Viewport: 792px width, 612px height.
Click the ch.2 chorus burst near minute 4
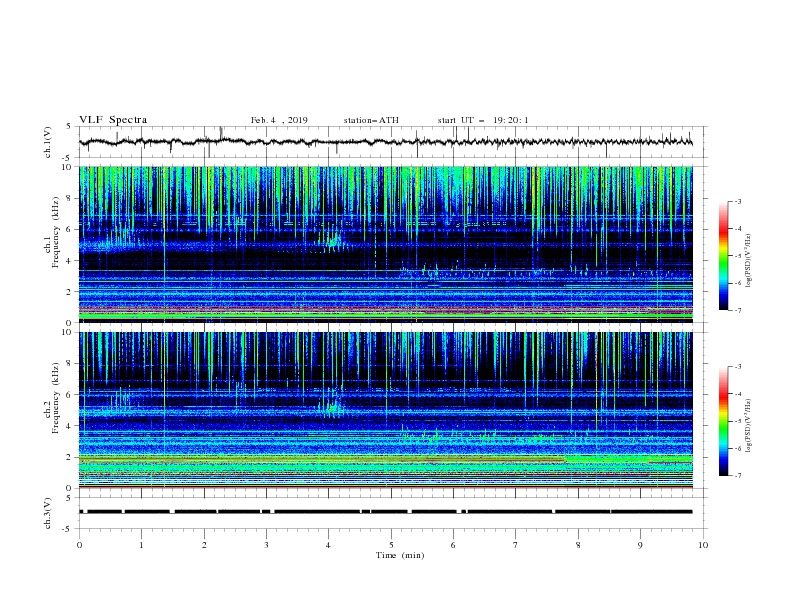pos(332,403)
